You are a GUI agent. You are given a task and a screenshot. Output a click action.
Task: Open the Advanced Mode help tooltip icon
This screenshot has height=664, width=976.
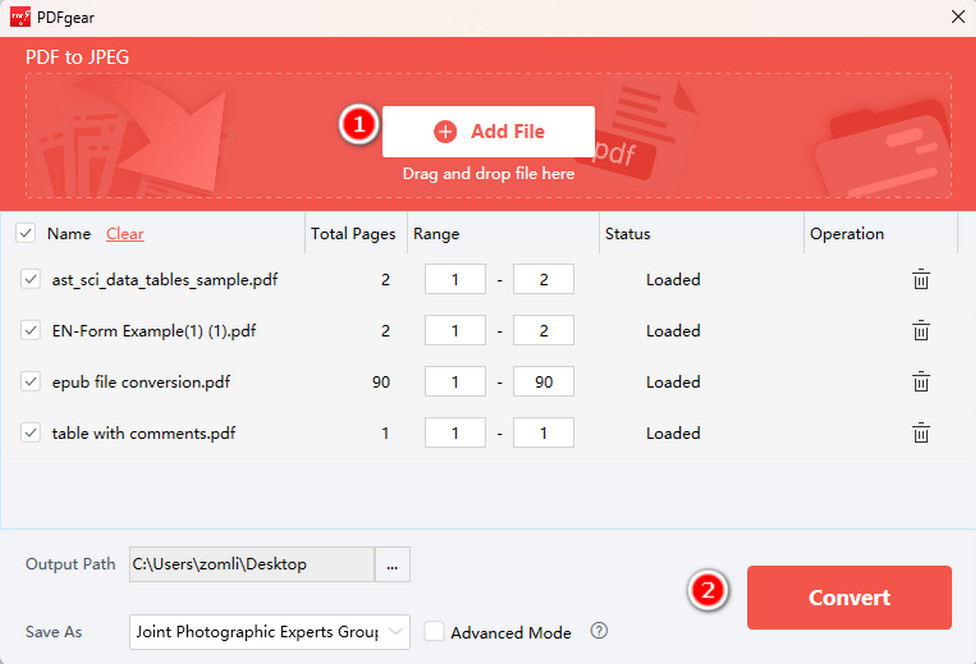coord(598,631)
